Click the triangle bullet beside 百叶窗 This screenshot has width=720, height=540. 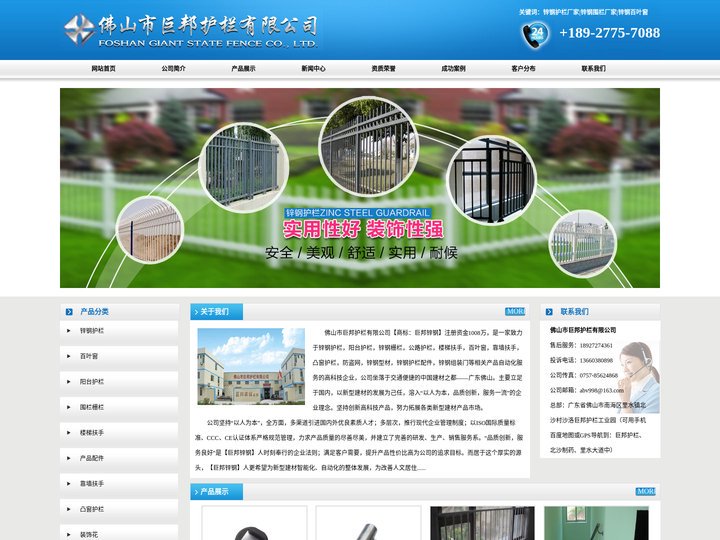click(x=69, y=356)
